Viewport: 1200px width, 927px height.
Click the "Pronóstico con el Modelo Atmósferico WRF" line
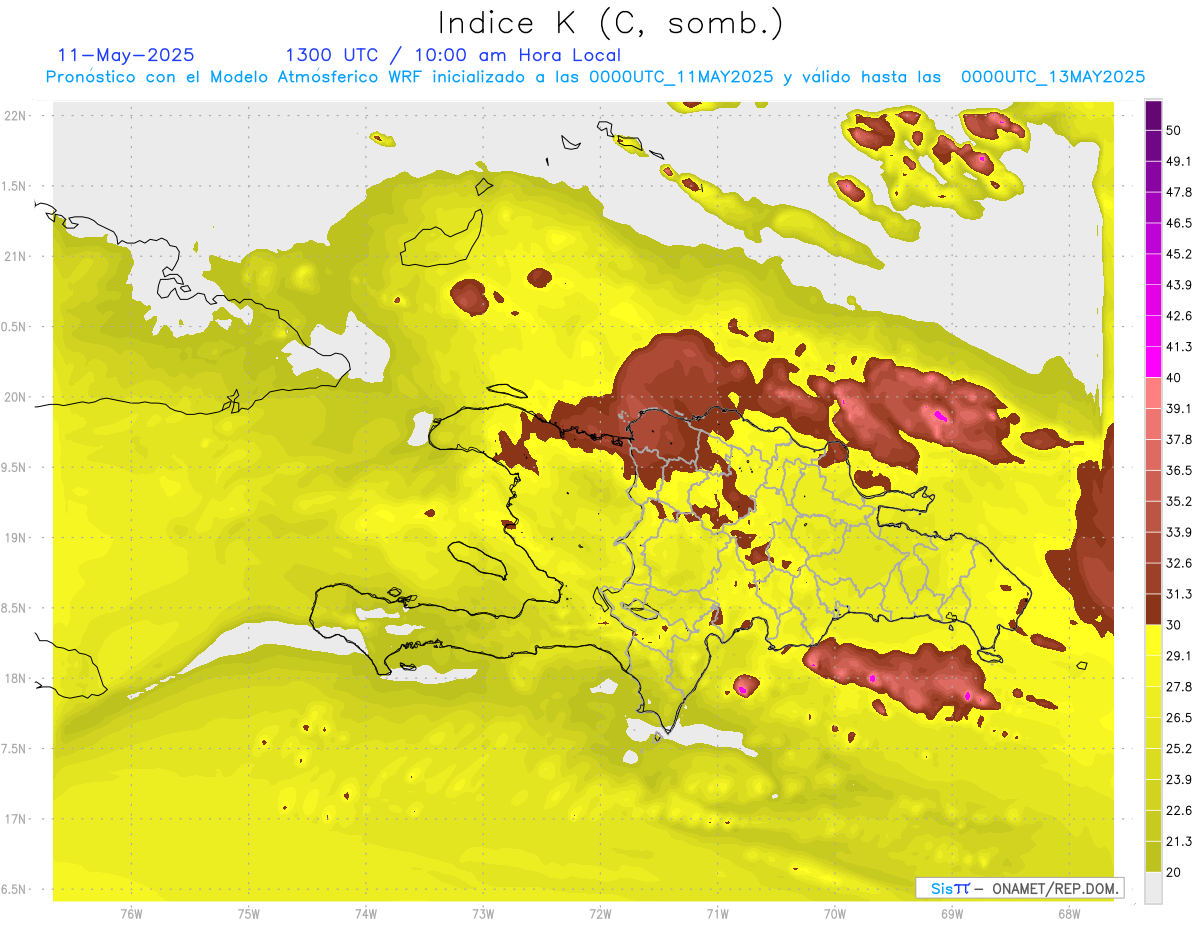(x=595, y=77)
